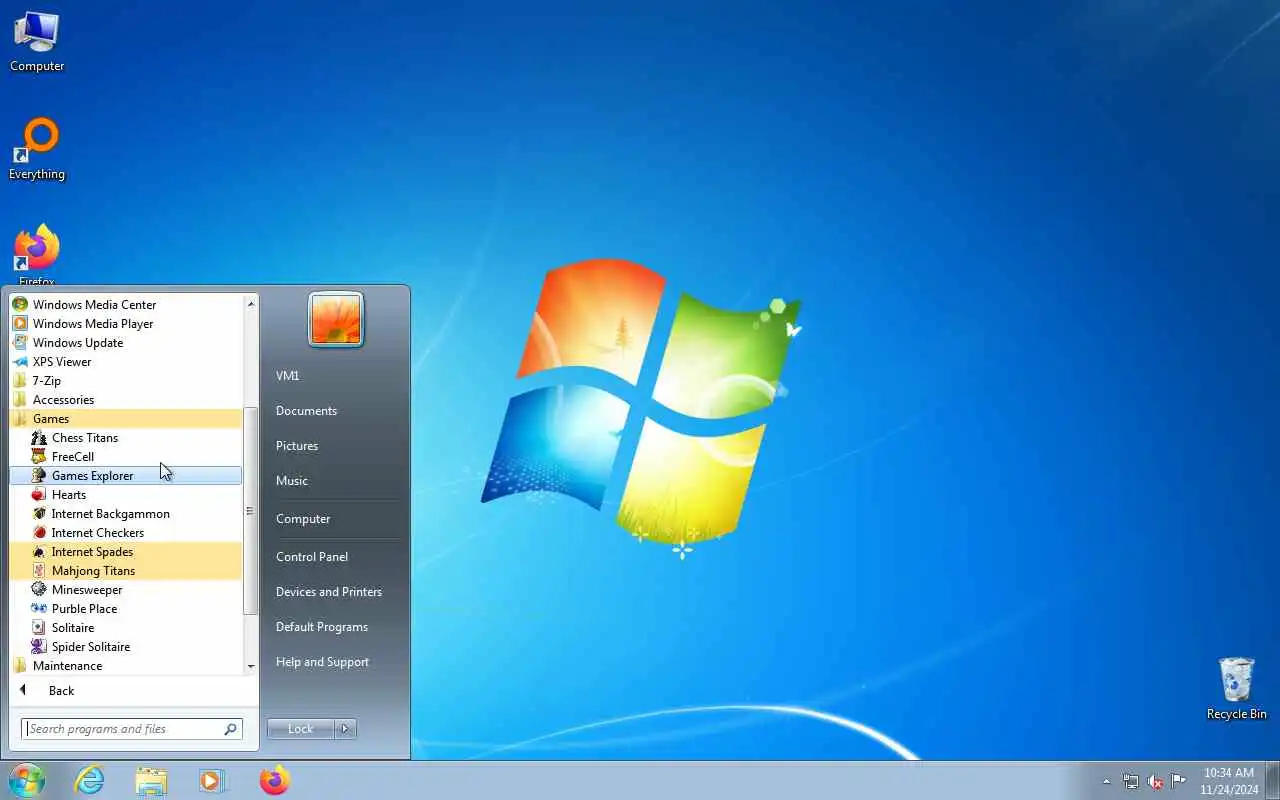The image size is (1280, 800).
Task: Open Windows Update entry
Action: 125,342
